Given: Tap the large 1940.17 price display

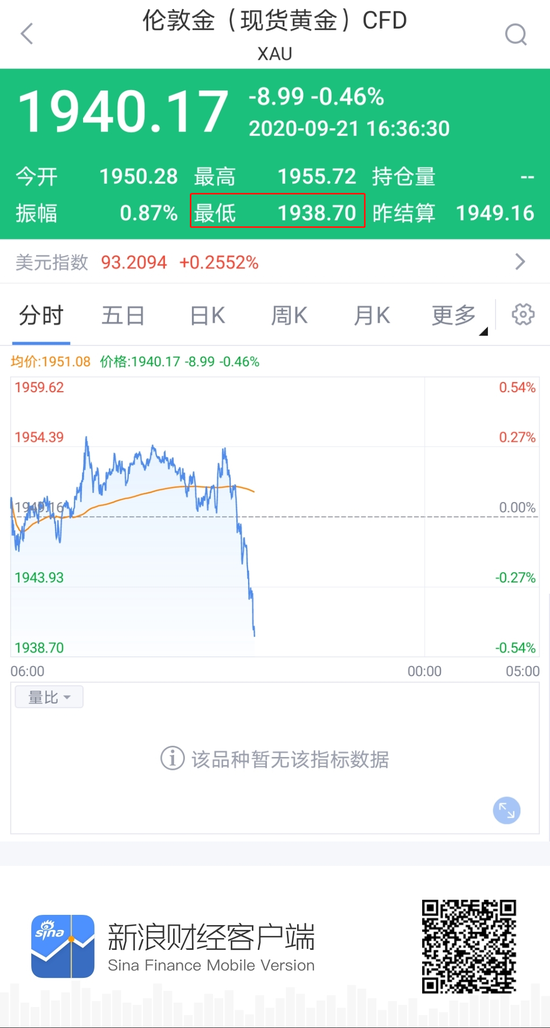Looking at the screenshot, I should (x=122, y=112).
